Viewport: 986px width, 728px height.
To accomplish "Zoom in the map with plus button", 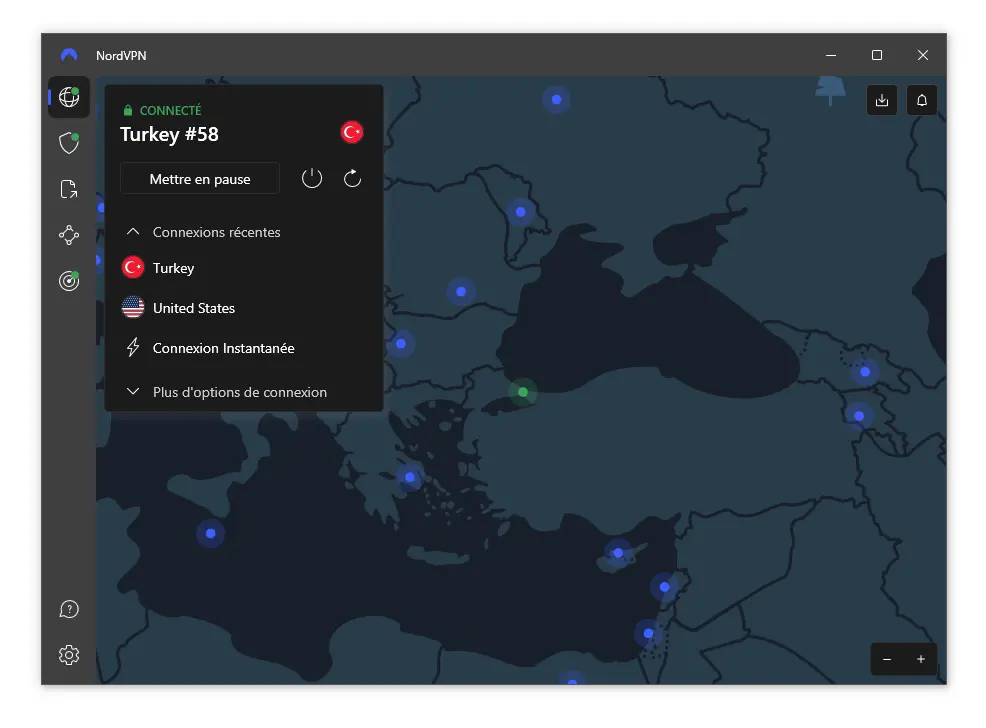I will pos(921,659).
